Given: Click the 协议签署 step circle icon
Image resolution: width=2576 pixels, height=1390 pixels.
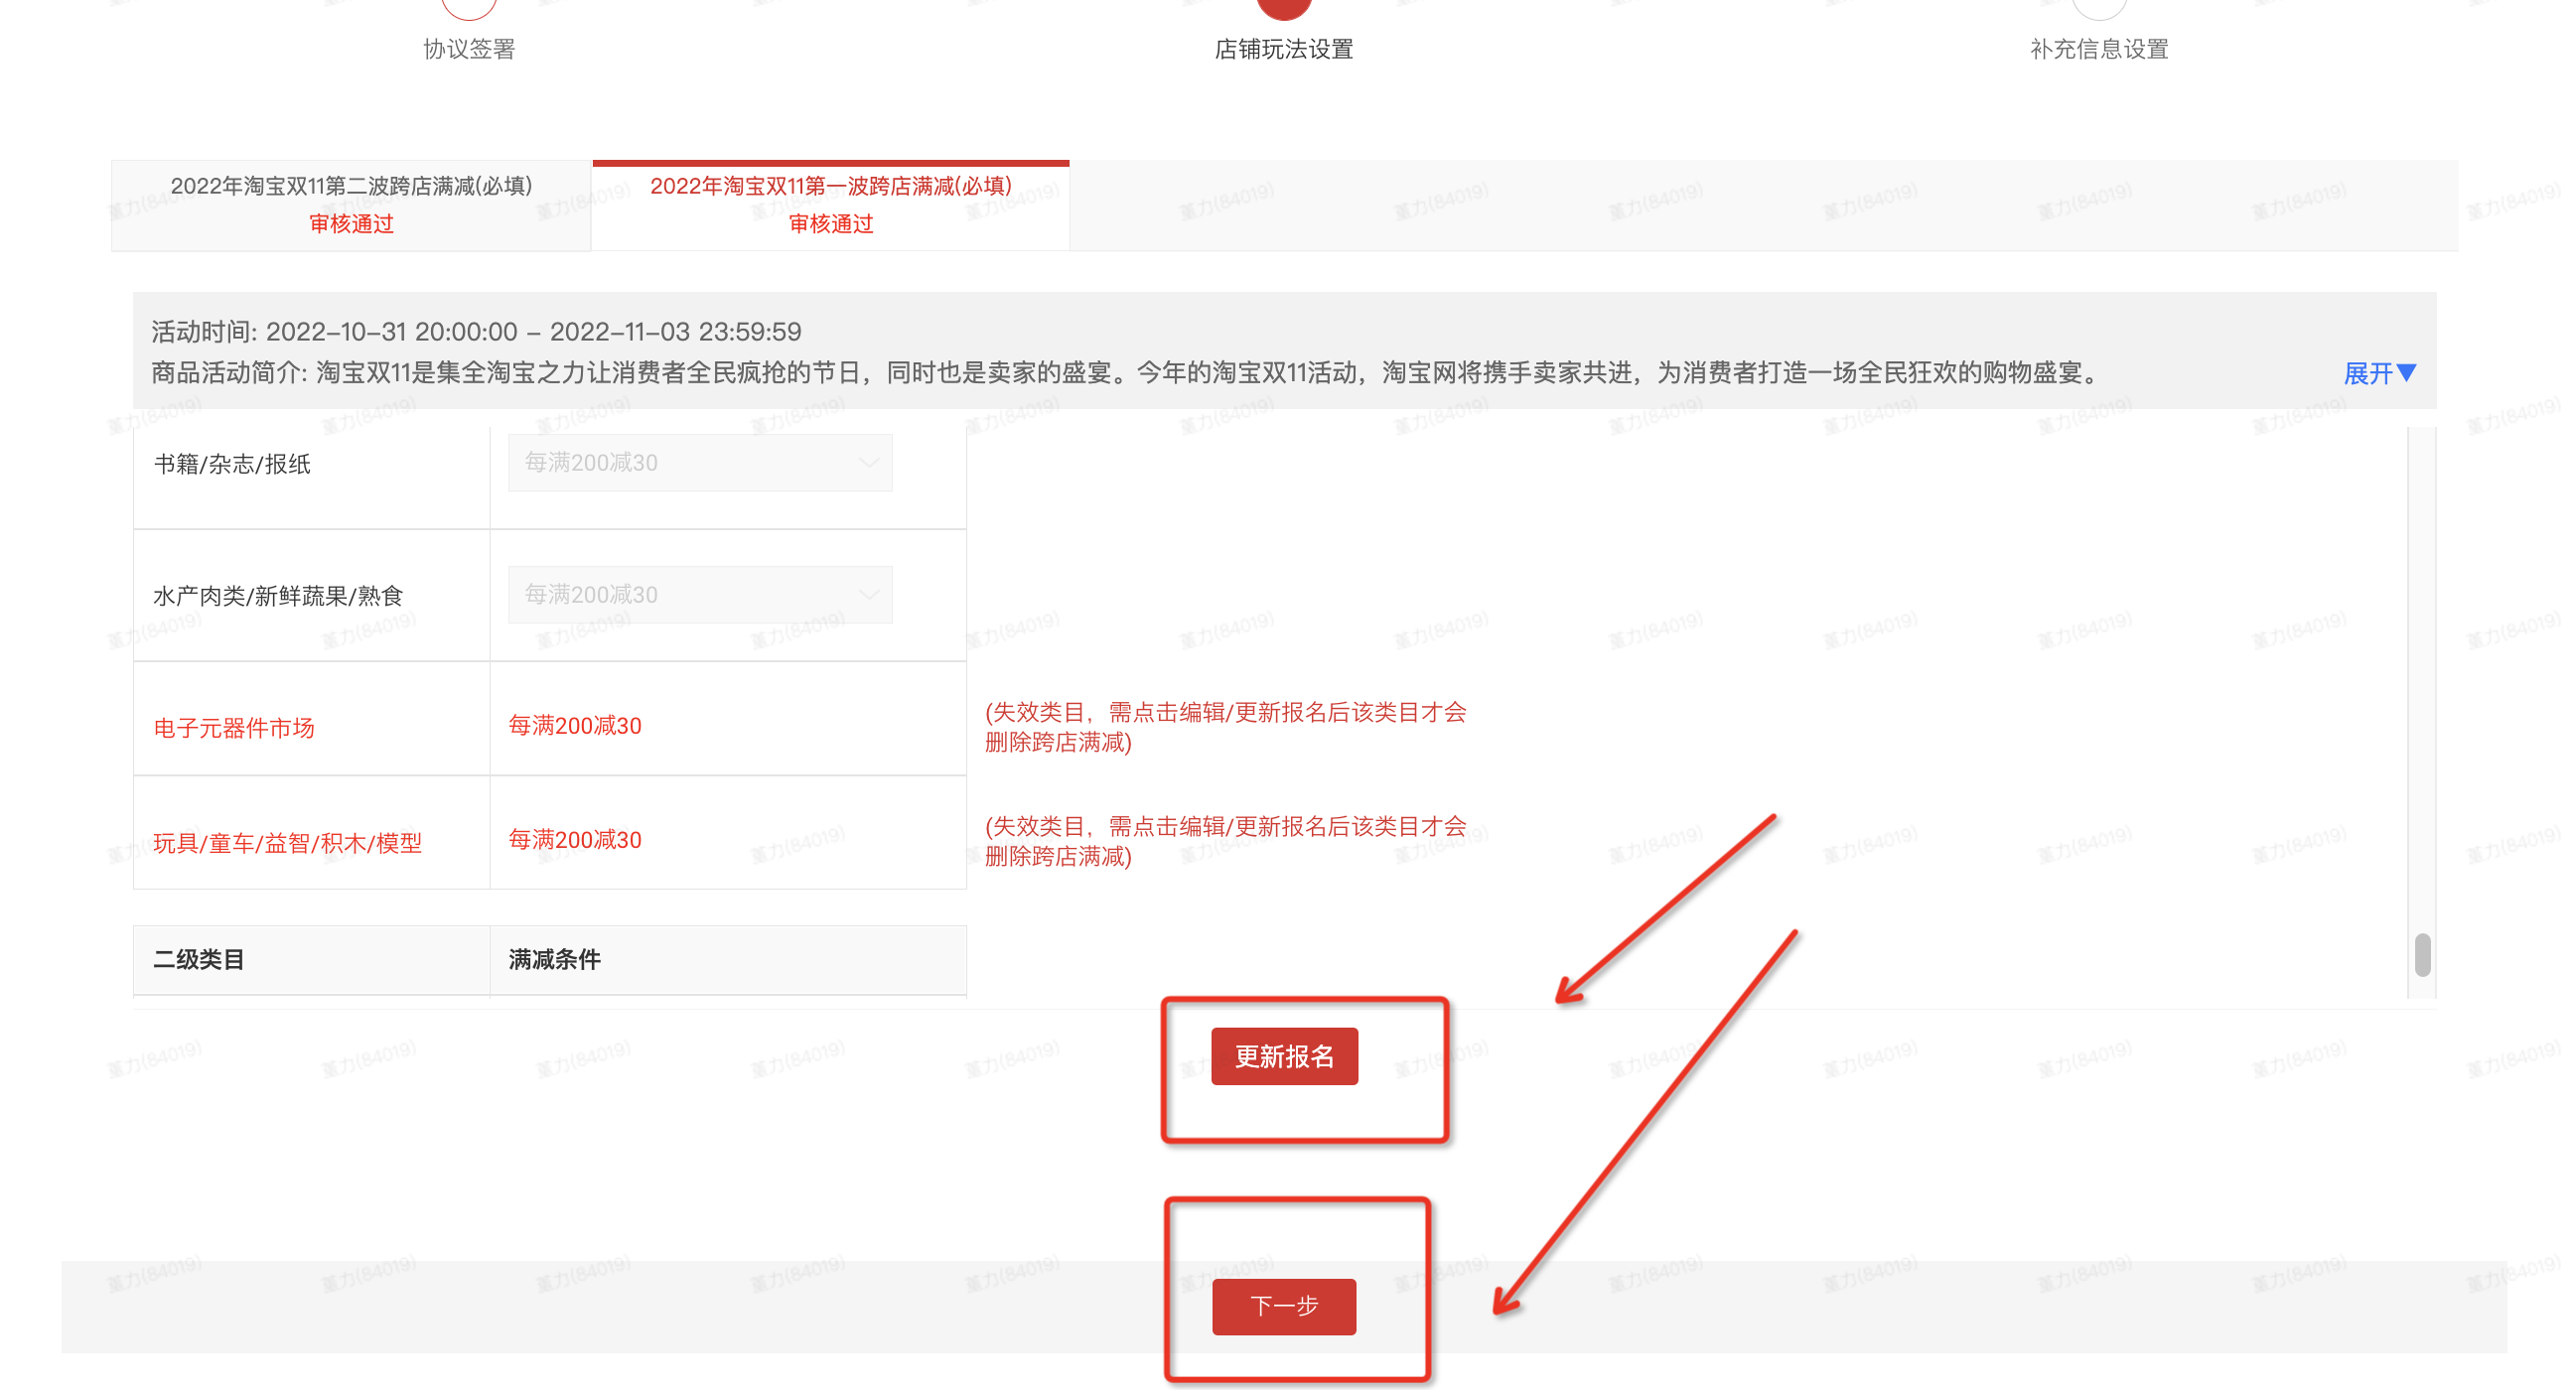Looking at the screenshot, I should pyautogui.click(x=469, y=8).
